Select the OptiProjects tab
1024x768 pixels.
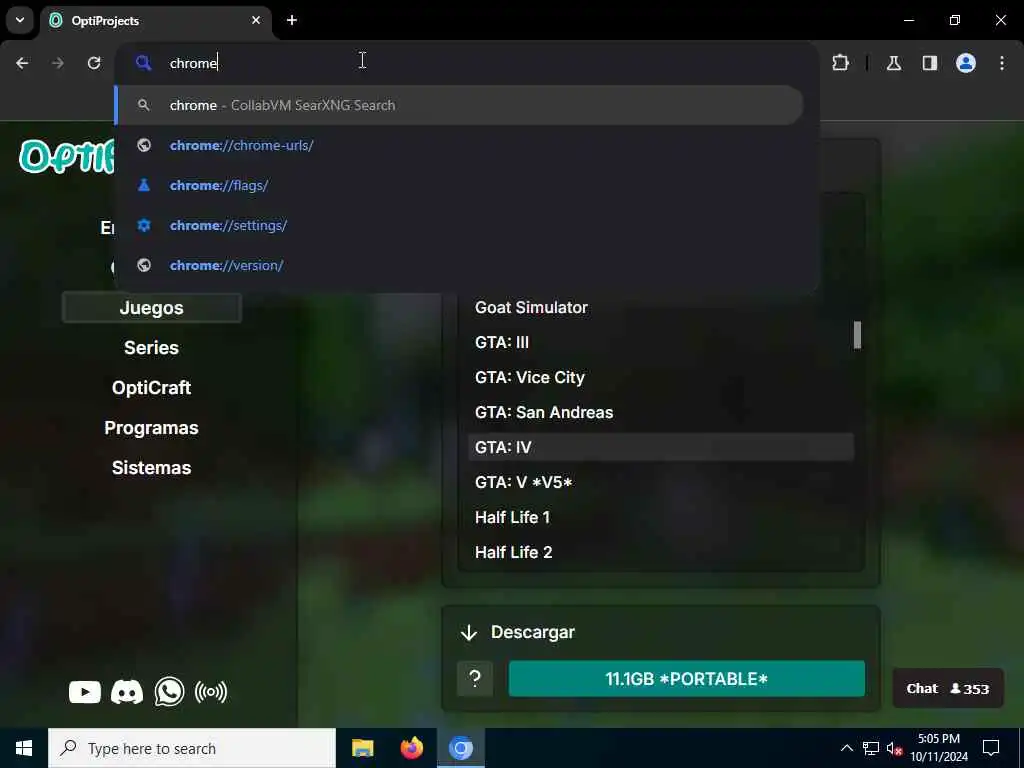[x=155, y=20]
